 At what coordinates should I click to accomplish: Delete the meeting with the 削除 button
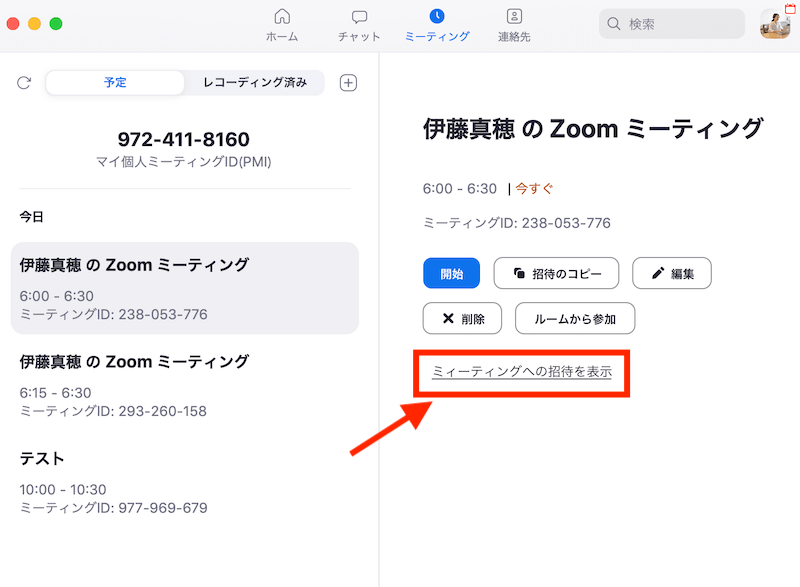click(462, 319)
